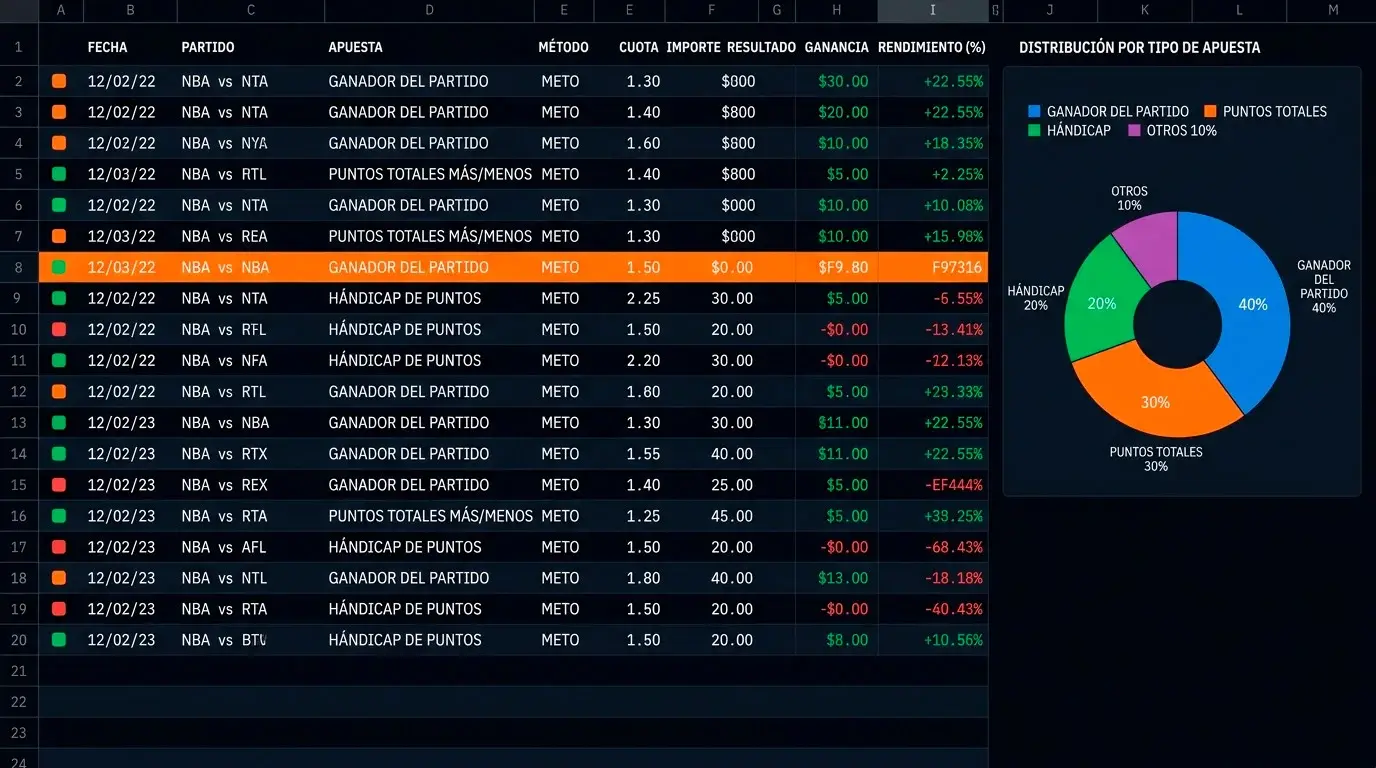
Task: Select the green status marker beside NBA vs RTX
Action: (59, 453)
